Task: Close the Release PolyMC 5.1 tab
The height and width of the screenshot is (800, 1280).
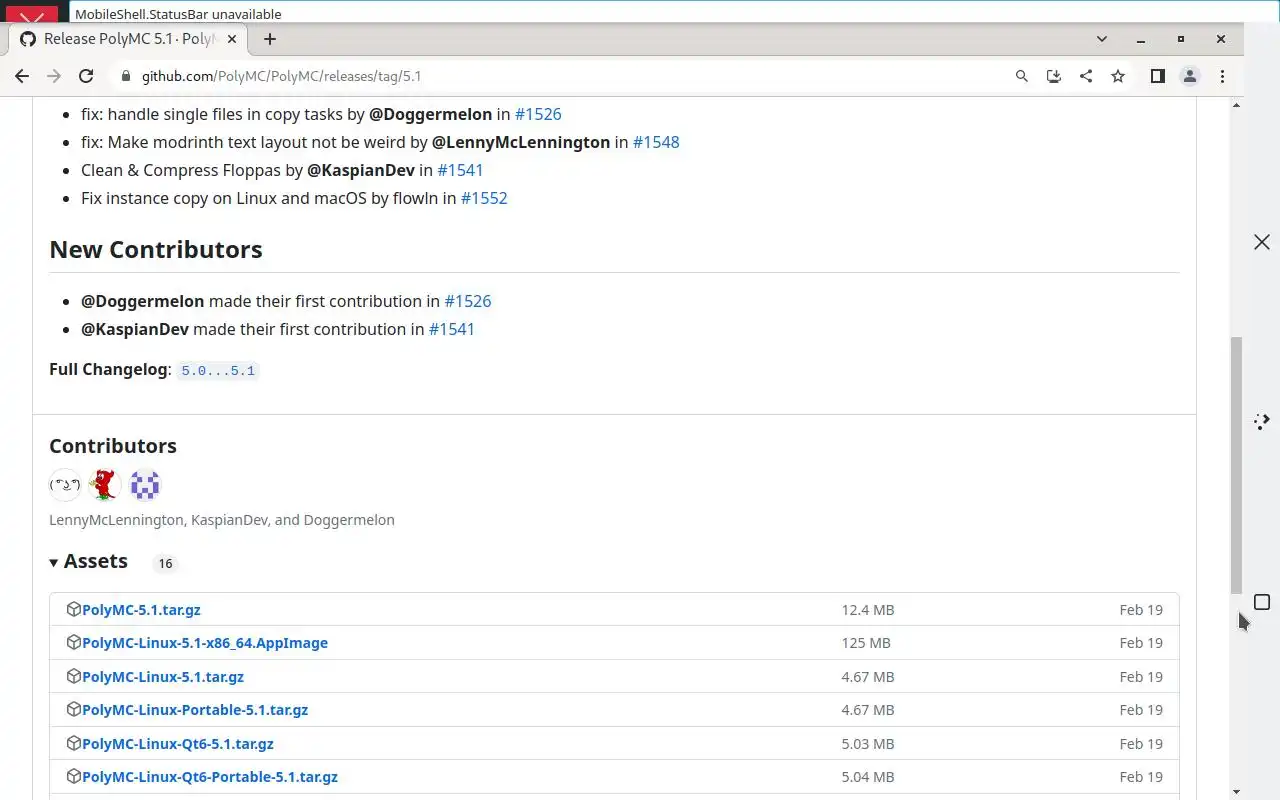Action: (x=232, y=39)
